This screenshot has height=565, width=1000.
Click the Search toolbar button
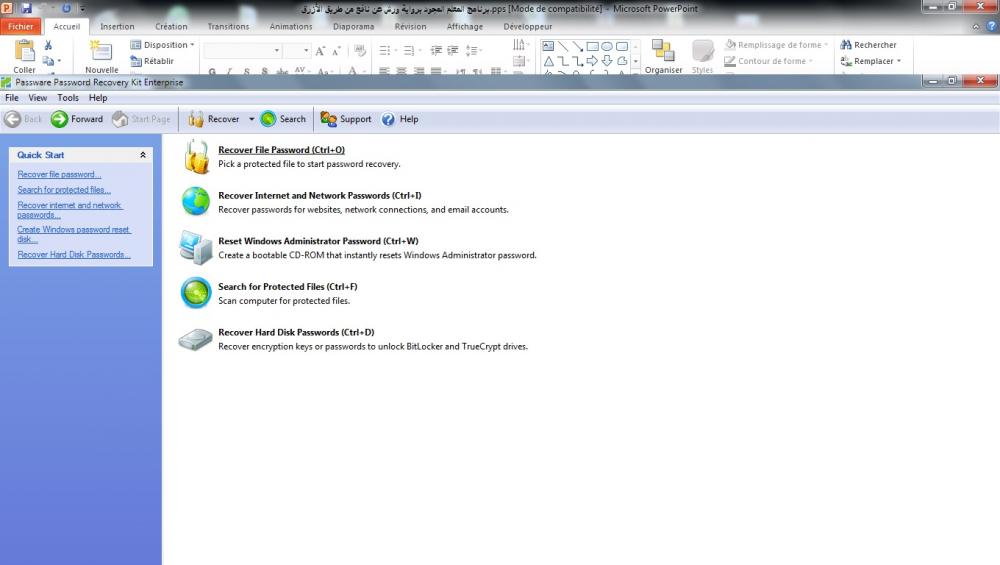283,119
